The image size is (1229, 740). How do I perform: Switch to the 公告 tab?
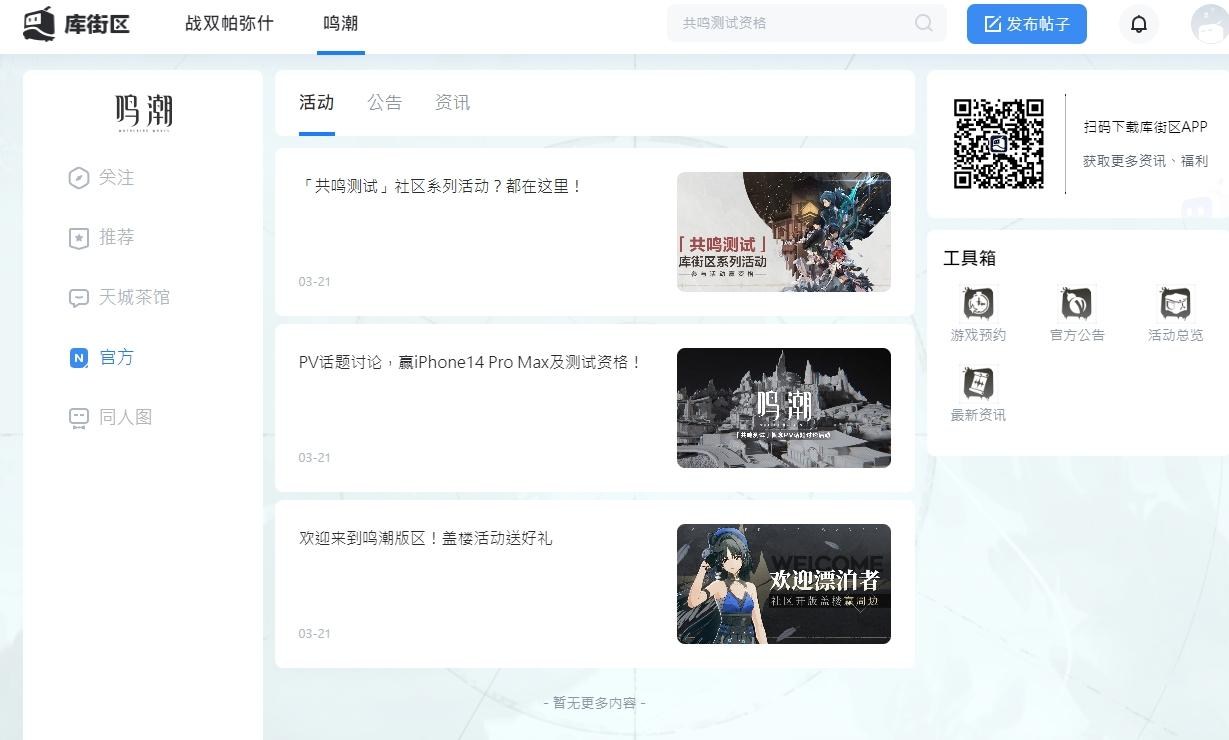click(384, 102)
